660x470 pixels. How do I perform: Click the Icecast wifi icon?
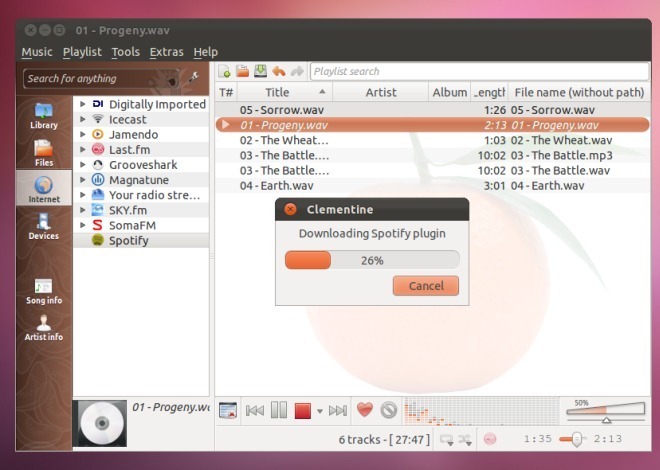click(x=98, y=119)
